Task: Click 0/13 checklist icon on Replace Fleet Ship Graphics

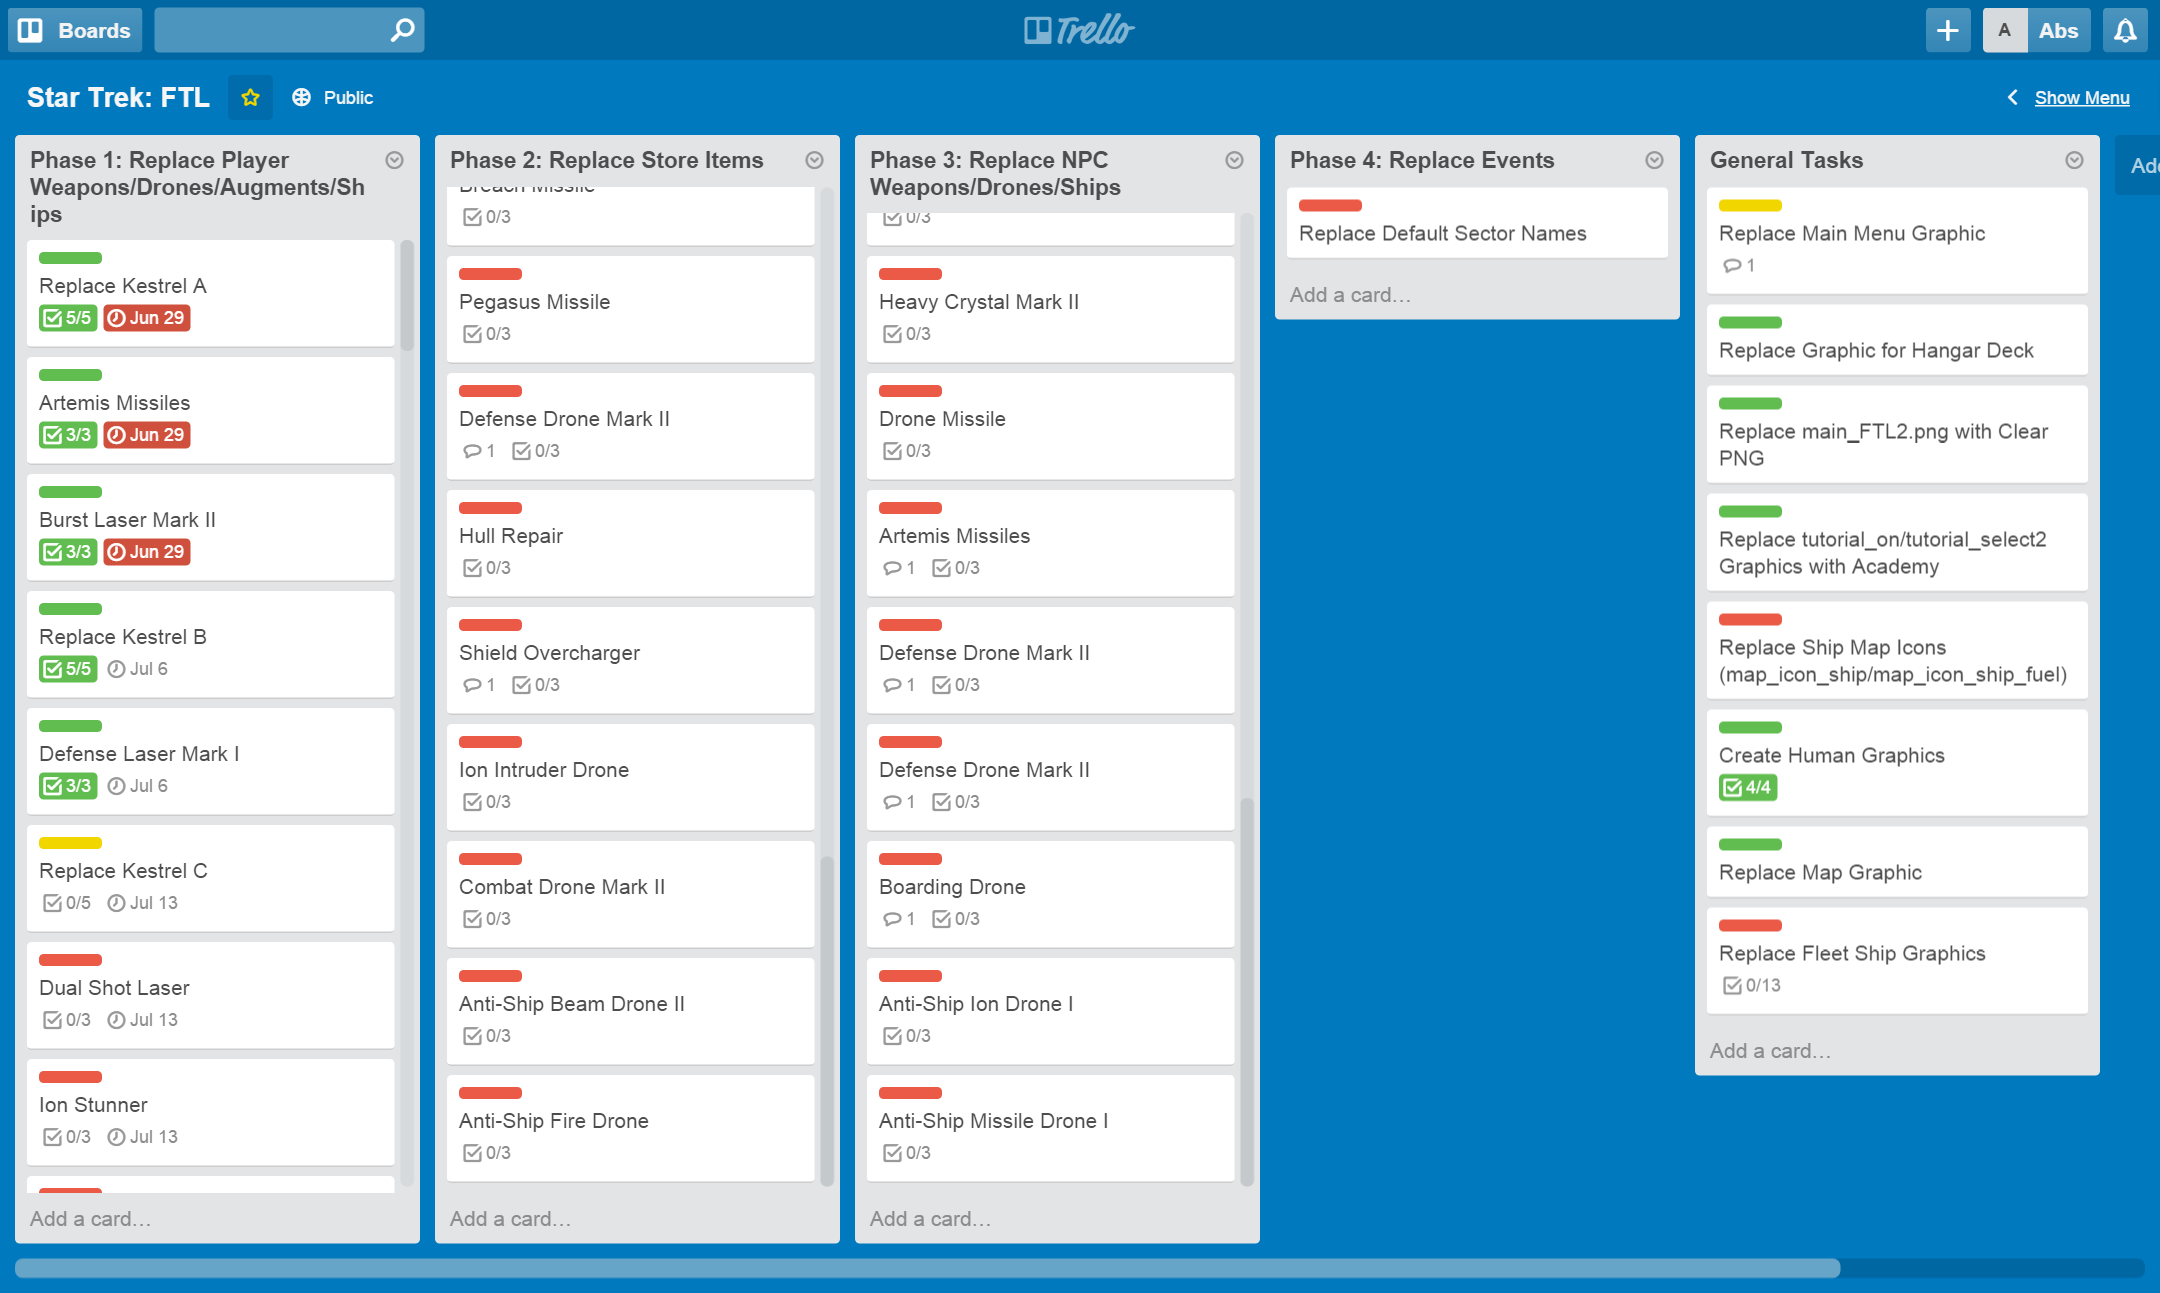Action: 1733,986
